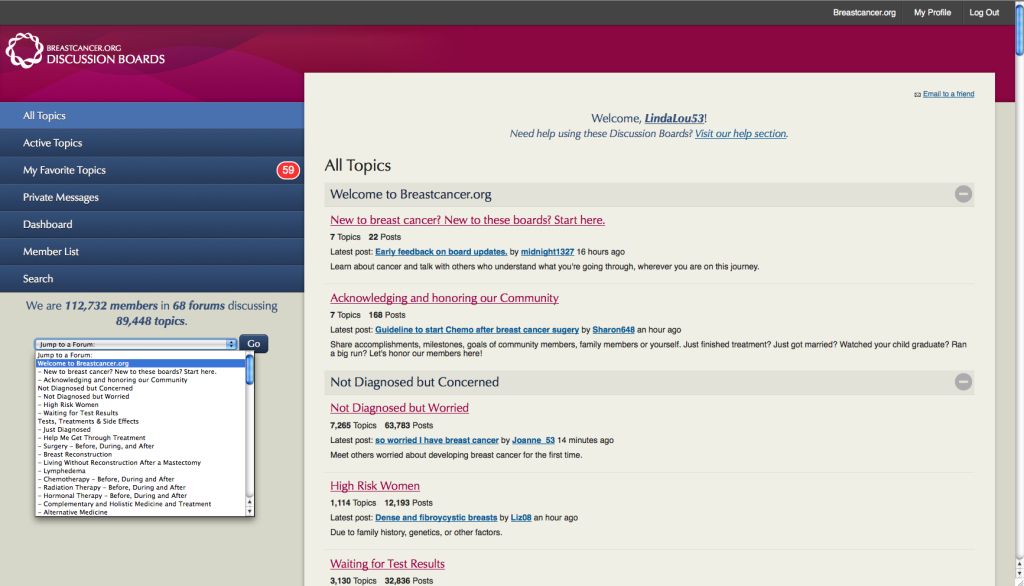The width and height of the screenshot is (1024, 586).
Task: Click Log Out in top bar
Action: coord(984,12)
